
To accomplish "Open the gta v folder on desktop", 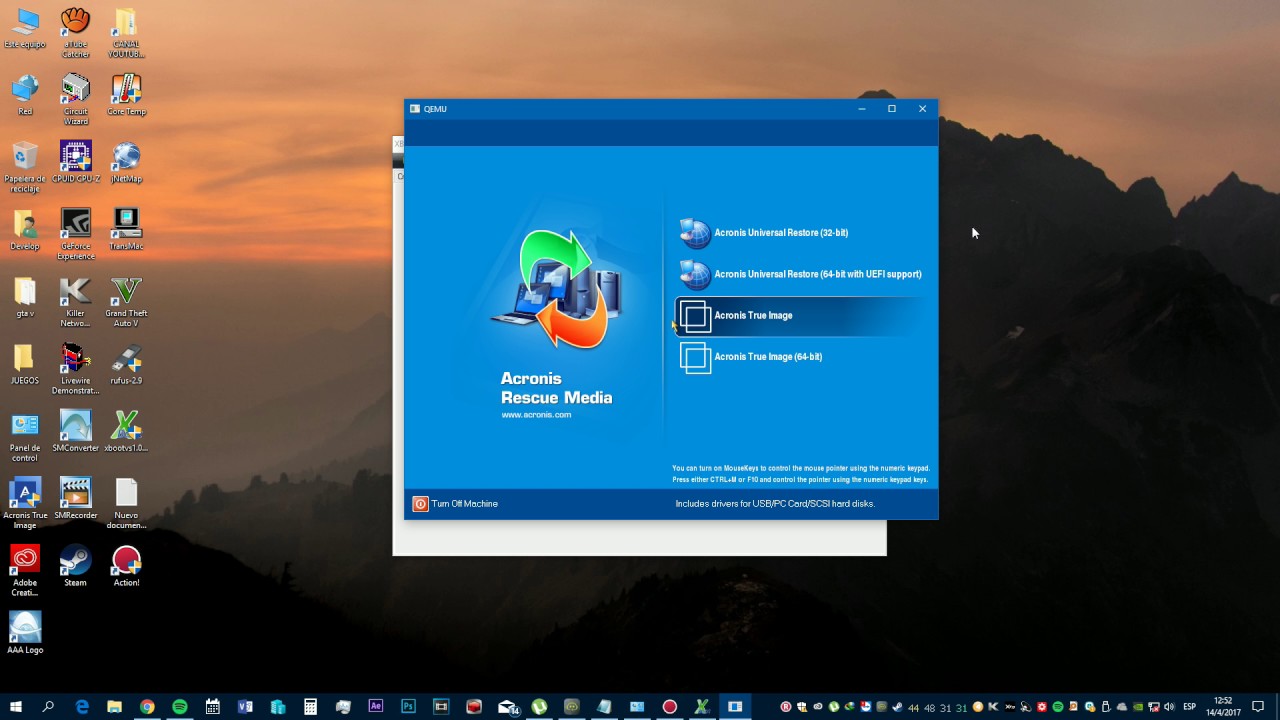I will tap(25, 297).
